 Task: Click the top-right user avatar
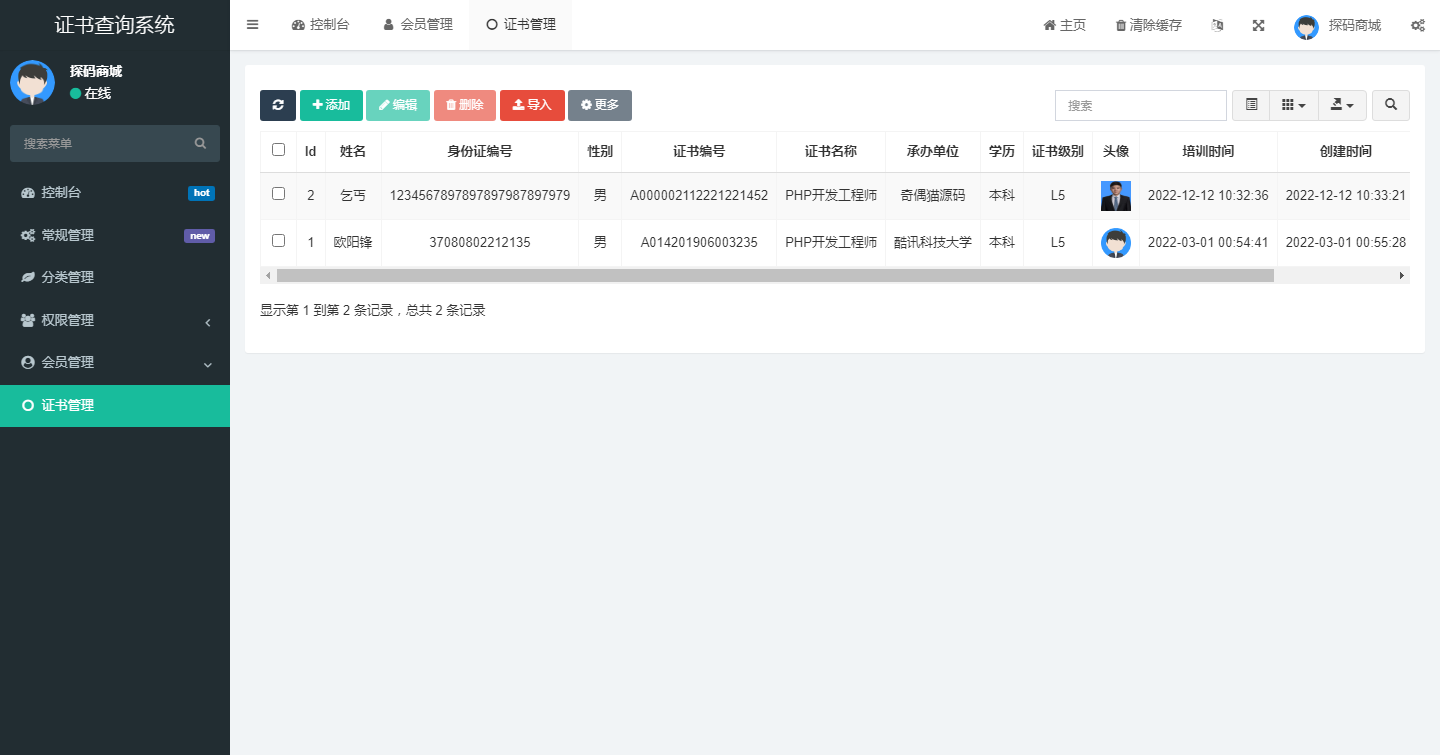(1306, 27)
